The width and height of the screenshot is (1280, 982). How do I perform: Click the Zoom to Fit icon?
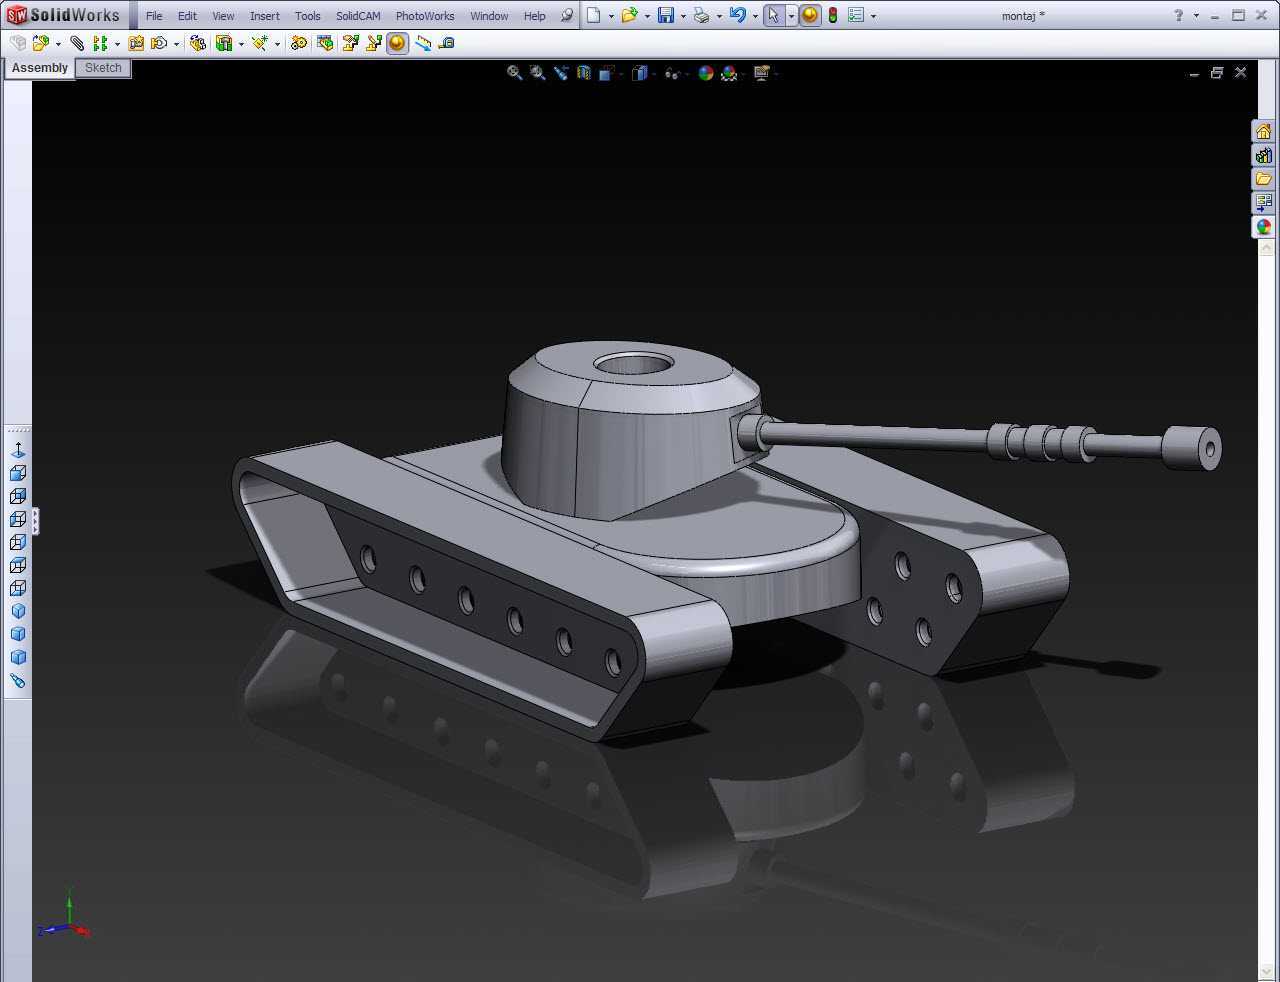tap(515, 73)
